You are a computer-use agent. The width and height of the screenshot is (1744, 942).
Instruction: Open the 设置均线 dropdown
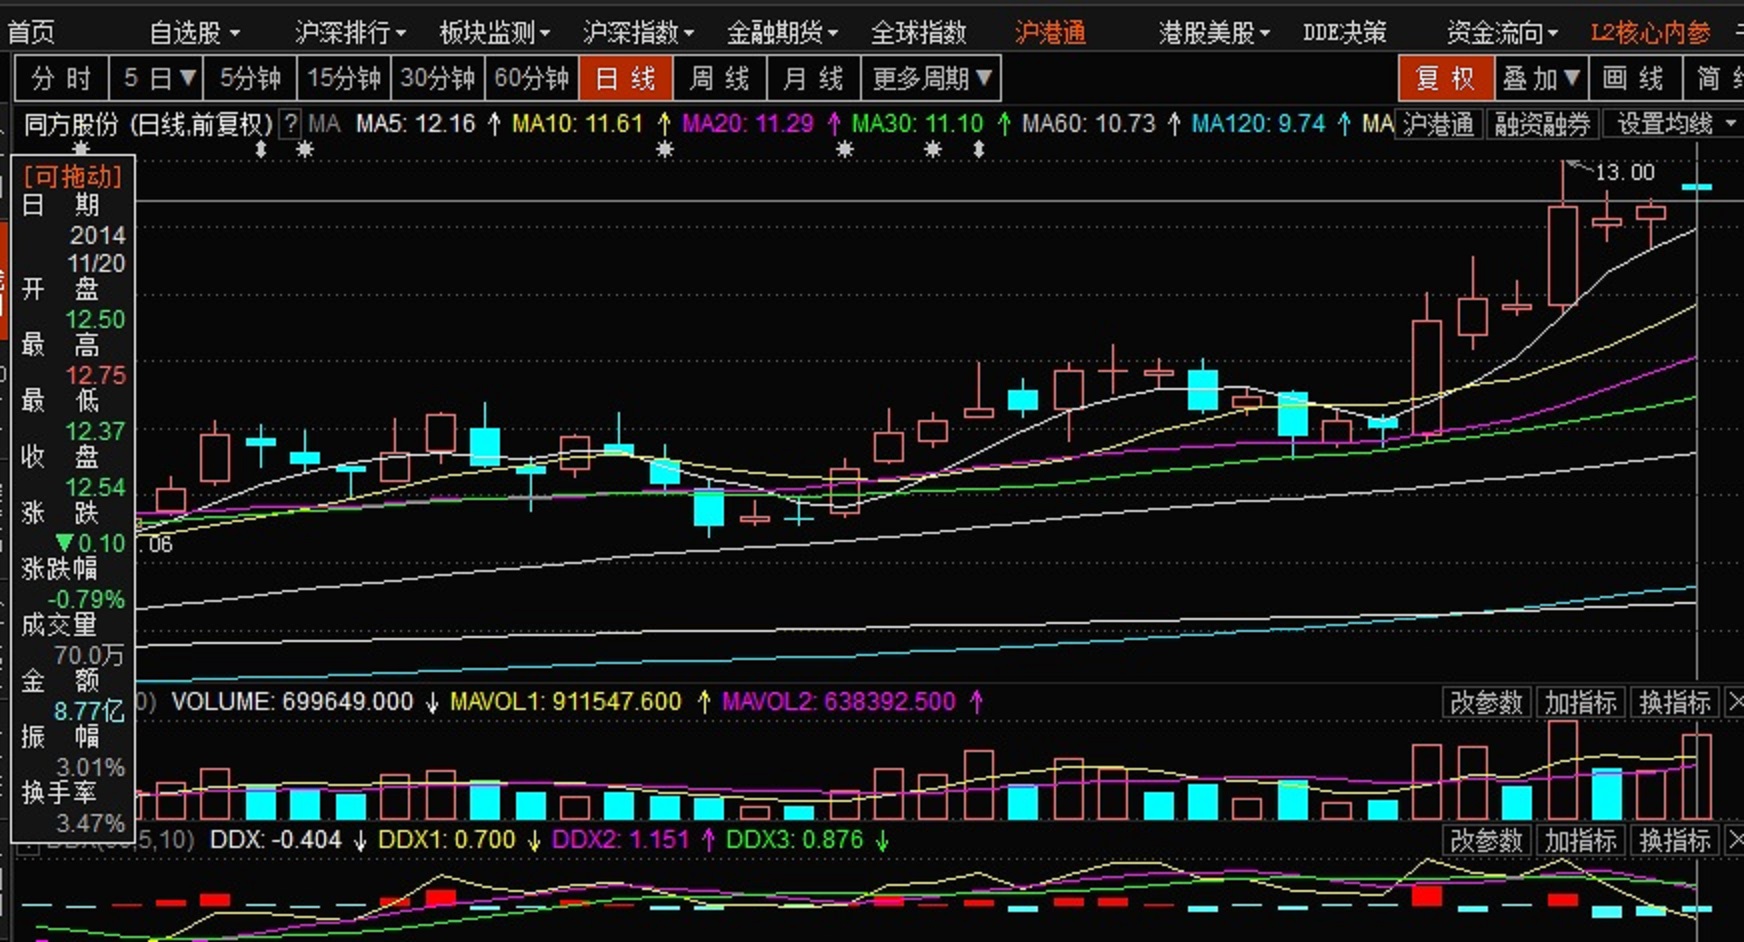click(x=1676, y=124)
